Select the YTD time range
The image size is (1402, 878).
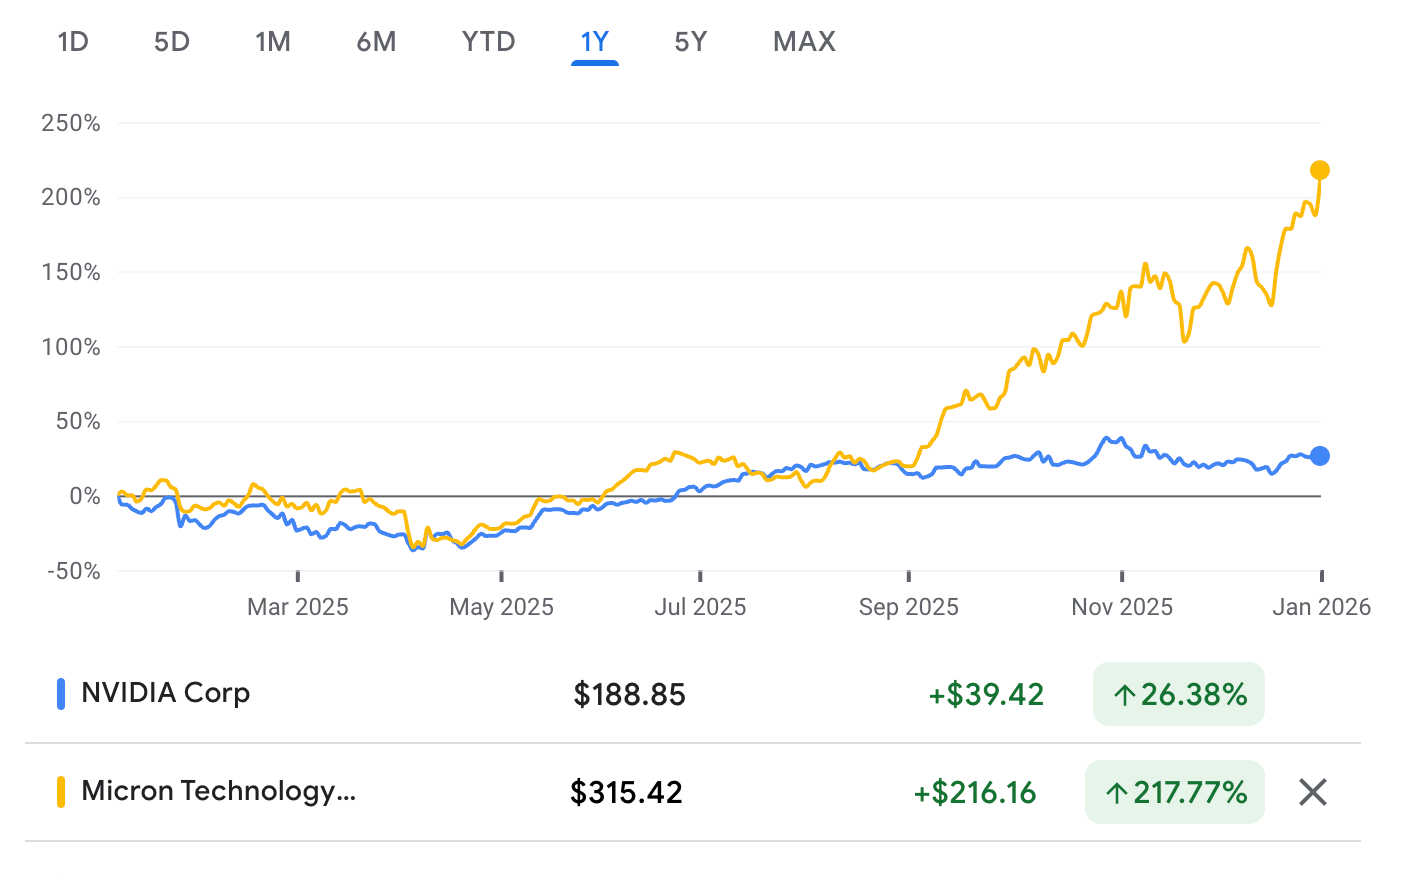click(x=487, y=42)
